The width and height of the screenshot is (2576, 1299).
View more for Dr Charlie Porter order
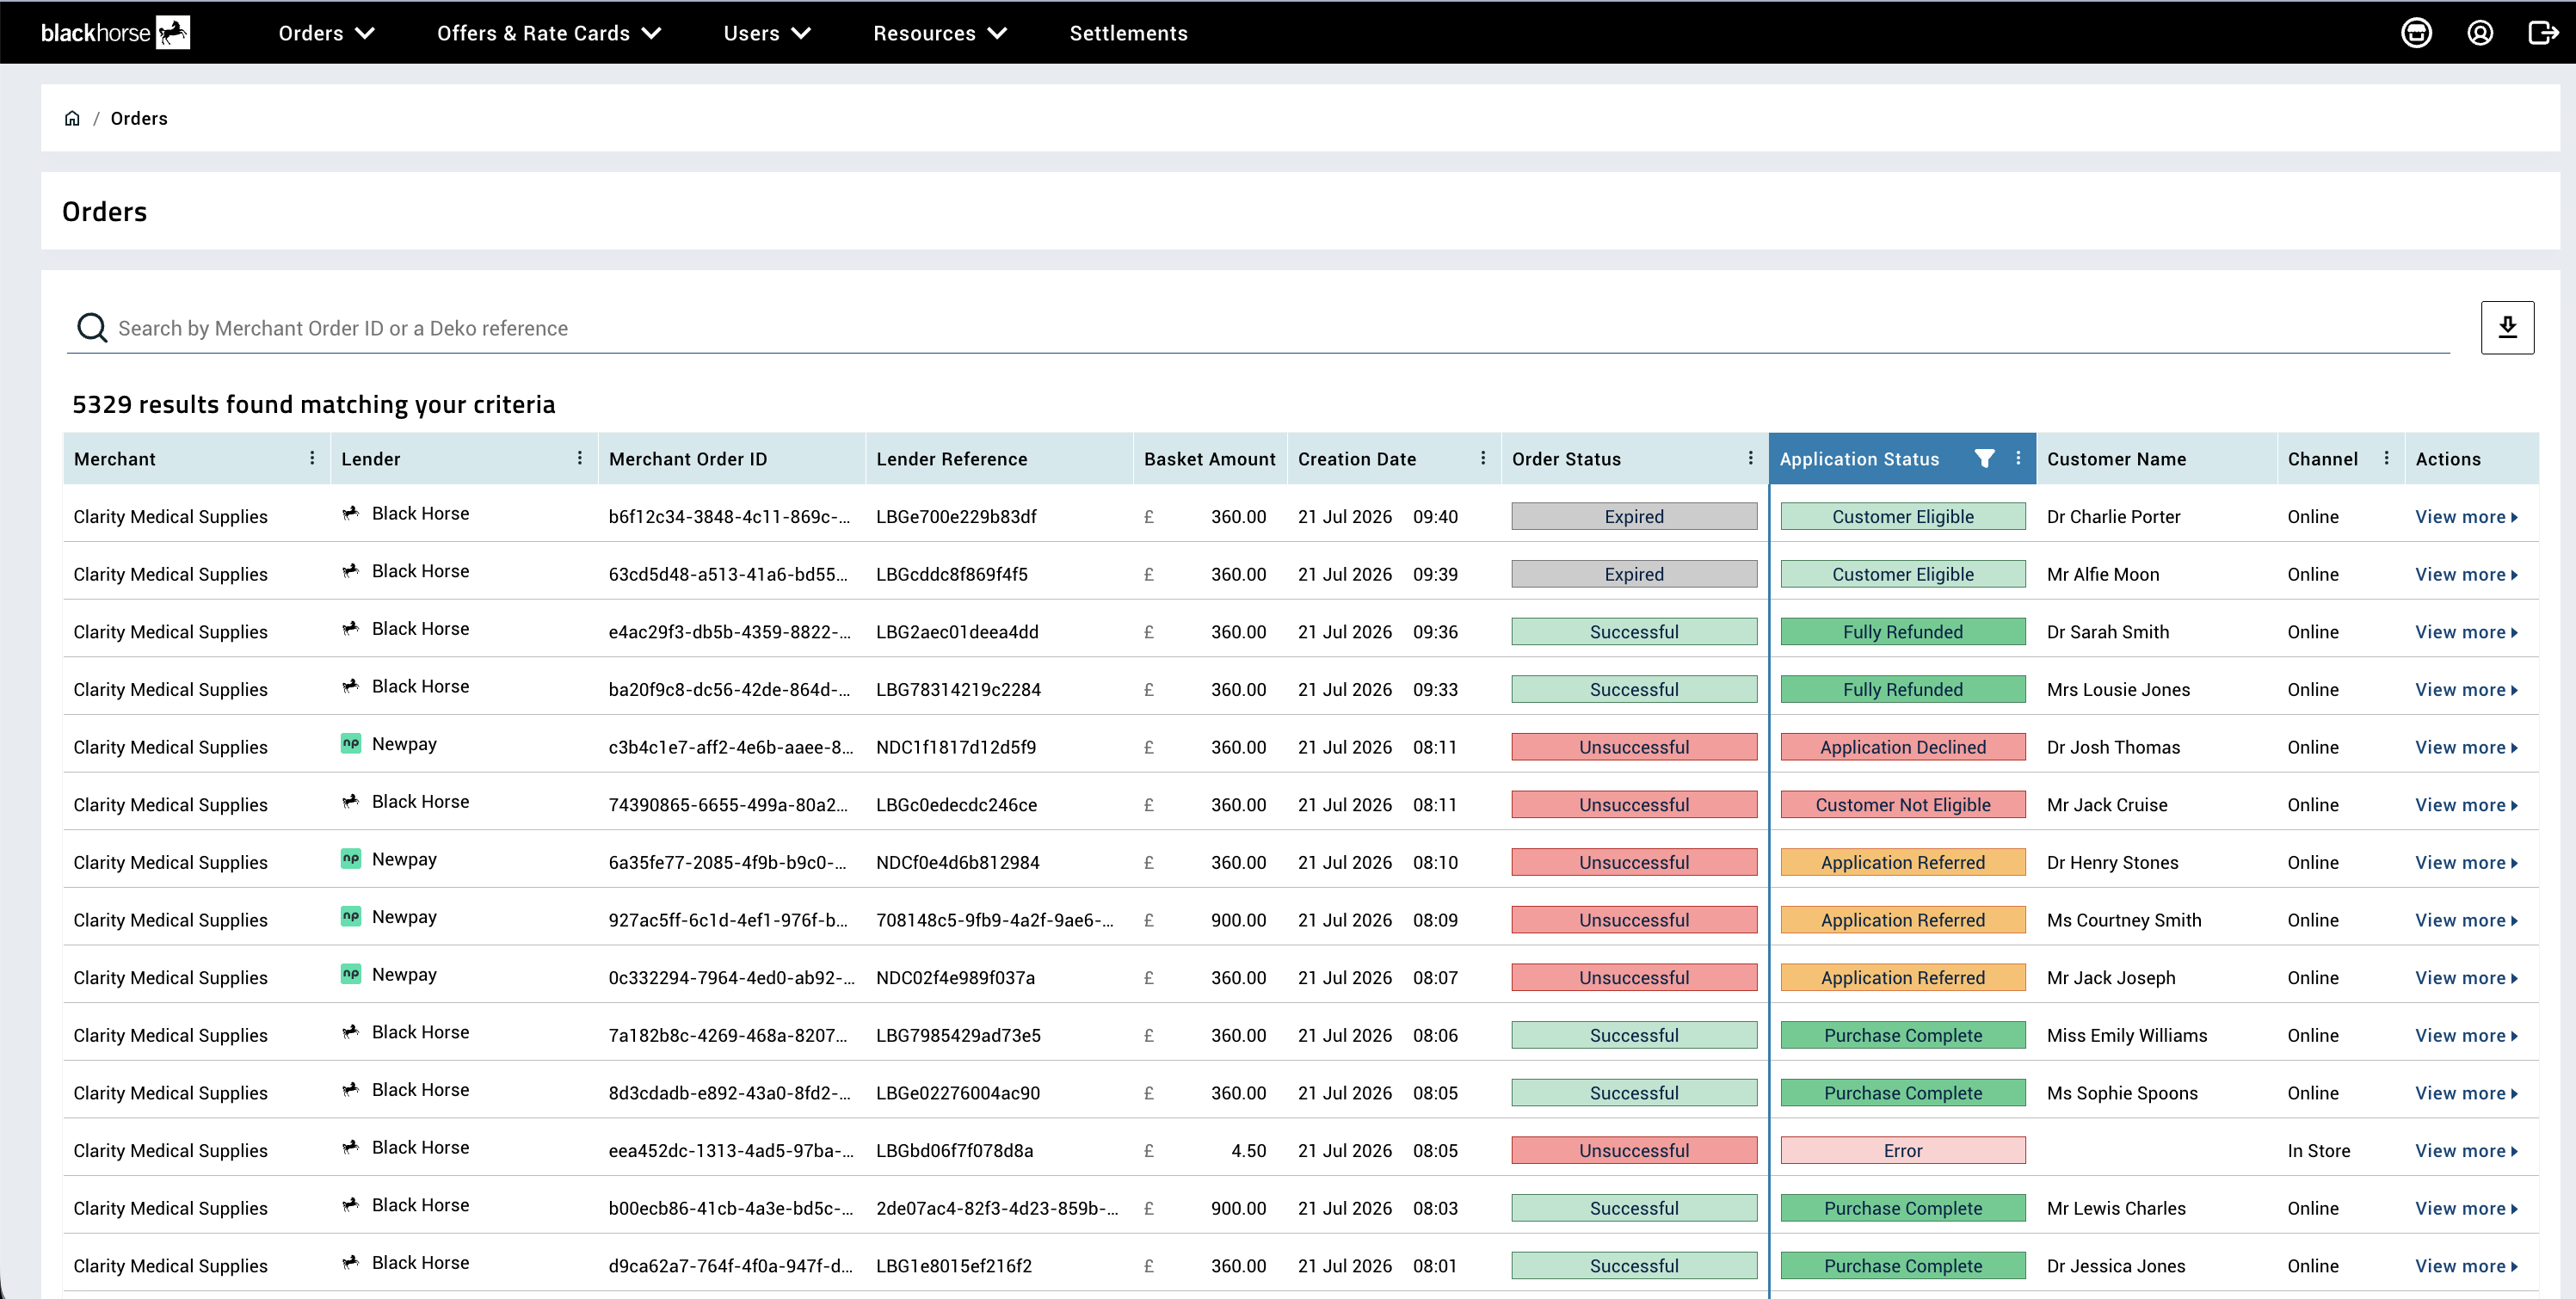click(2466, 517)
